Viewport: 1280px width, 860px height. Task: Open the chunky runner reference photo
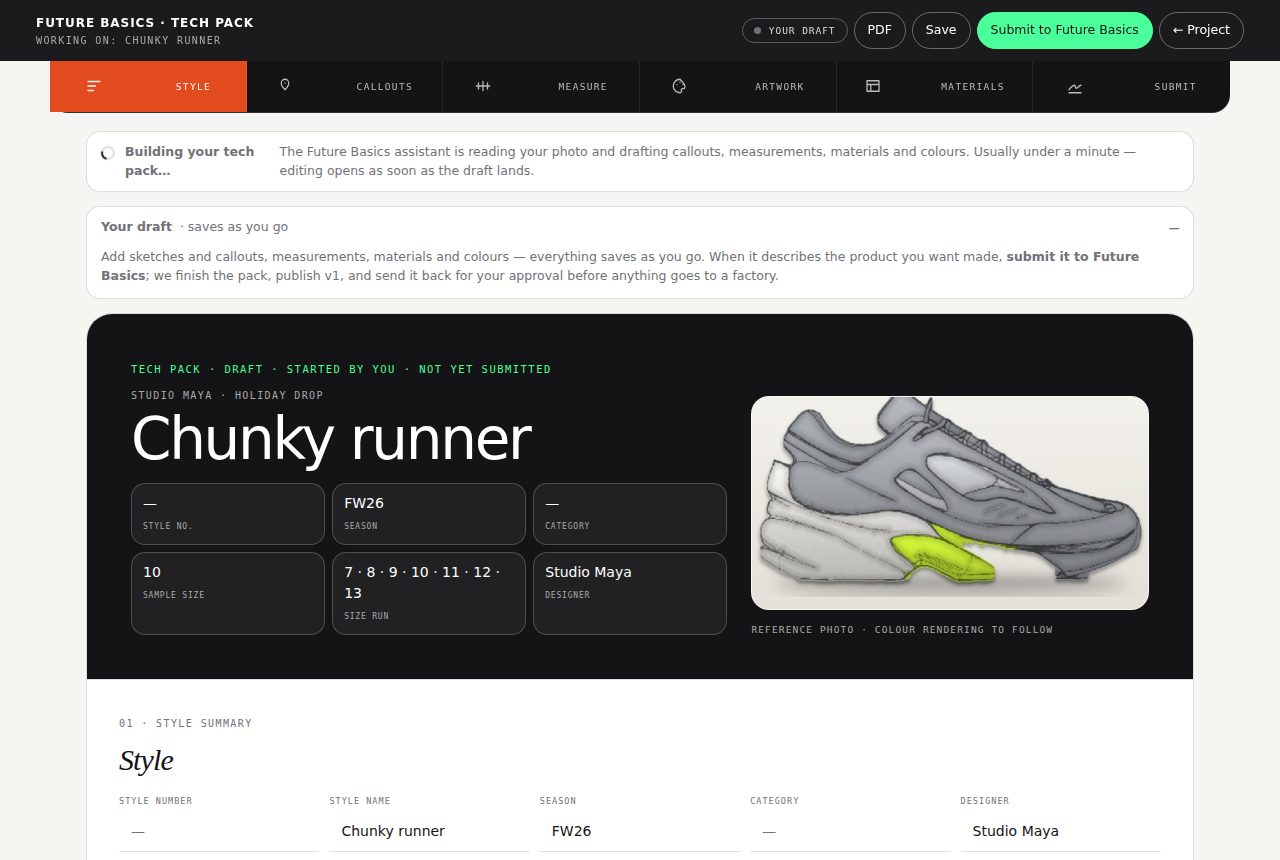[x=950, y=503]
